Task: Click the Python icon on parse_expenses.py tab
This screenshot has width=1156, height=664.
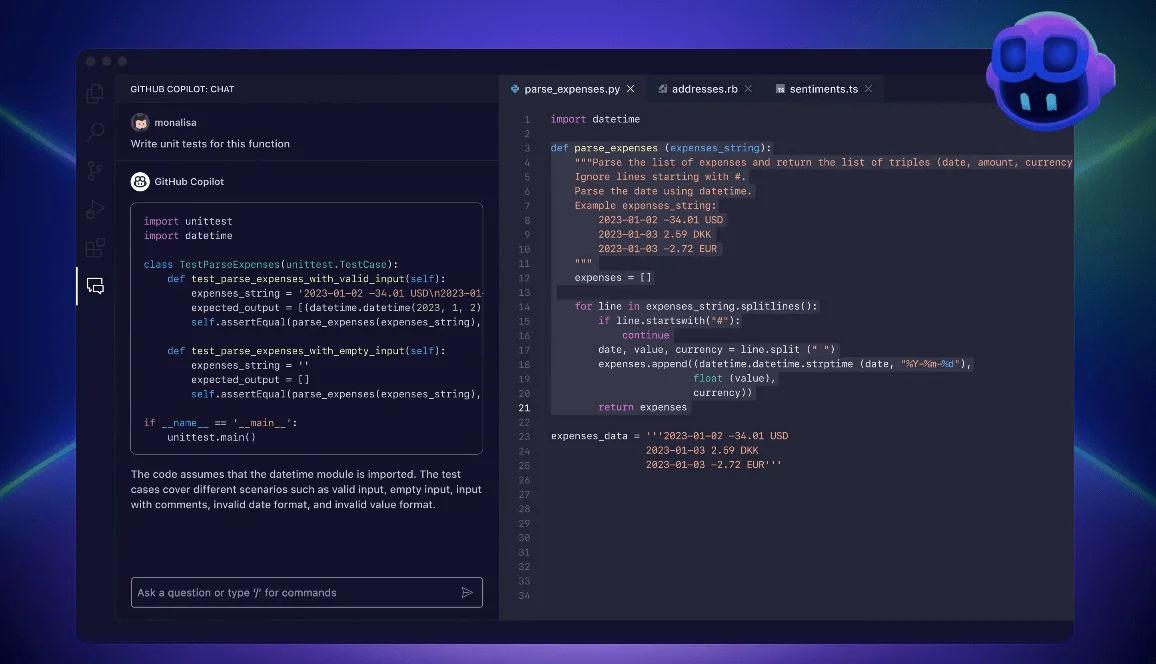Action: pos(513,88)
